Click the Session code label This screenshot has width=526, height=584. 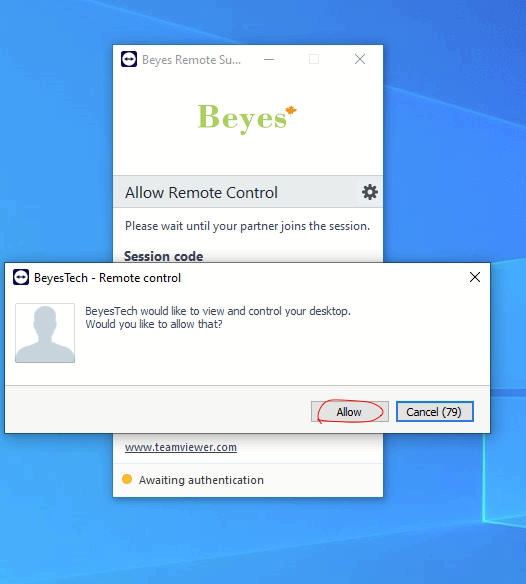pos(164,256)
